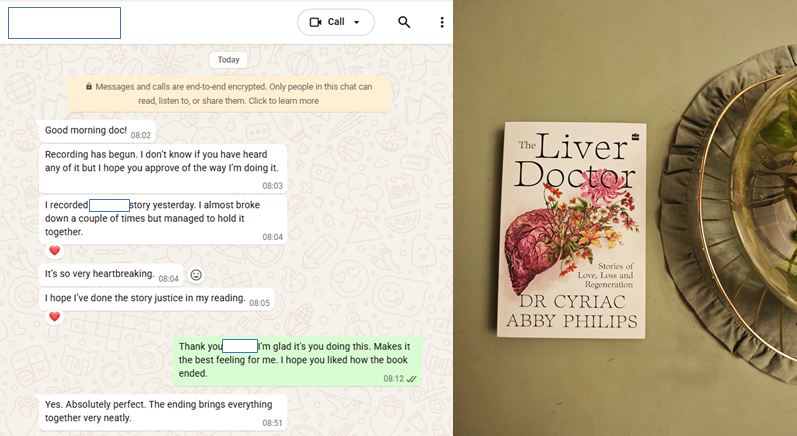Open emoji reaction for "It's so very heartbreaking"
The image size is (797, 436).
point(196,275)
